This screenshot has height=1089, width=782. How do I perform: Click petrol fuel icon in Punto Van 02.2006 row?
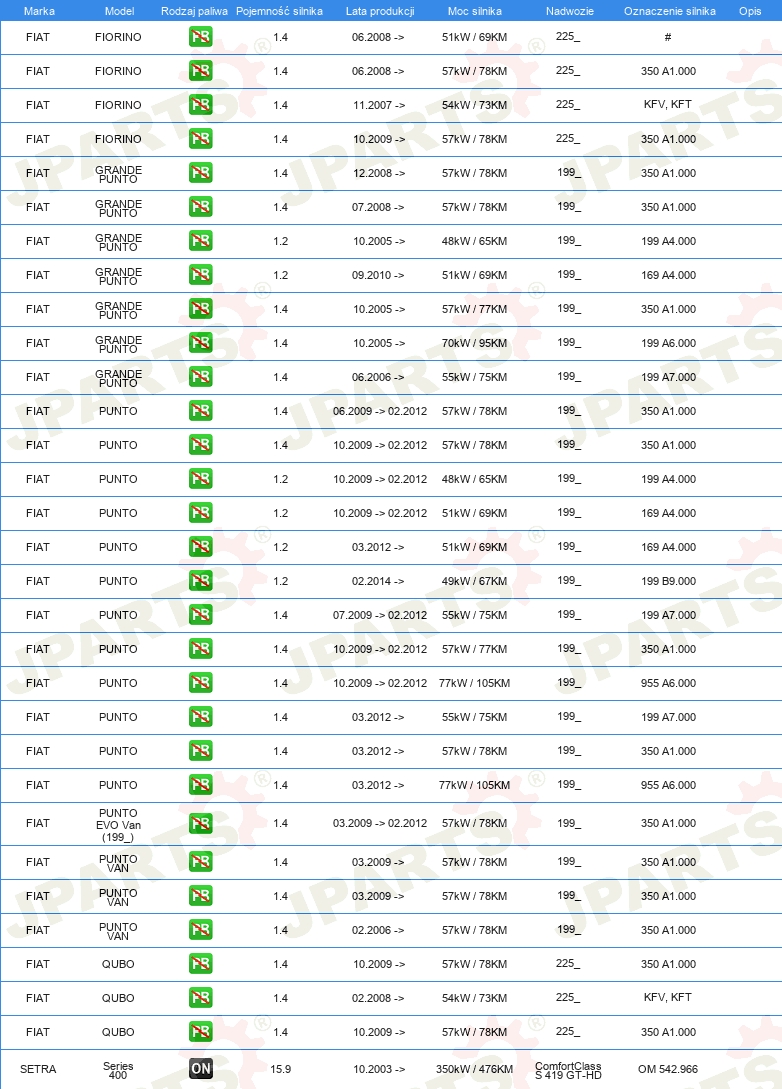point(201,930)
